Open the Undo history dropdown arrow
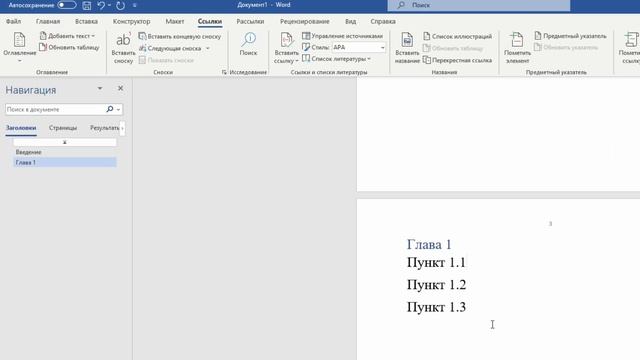The height and width of the screenshot is (360, 640). point(109,5)
